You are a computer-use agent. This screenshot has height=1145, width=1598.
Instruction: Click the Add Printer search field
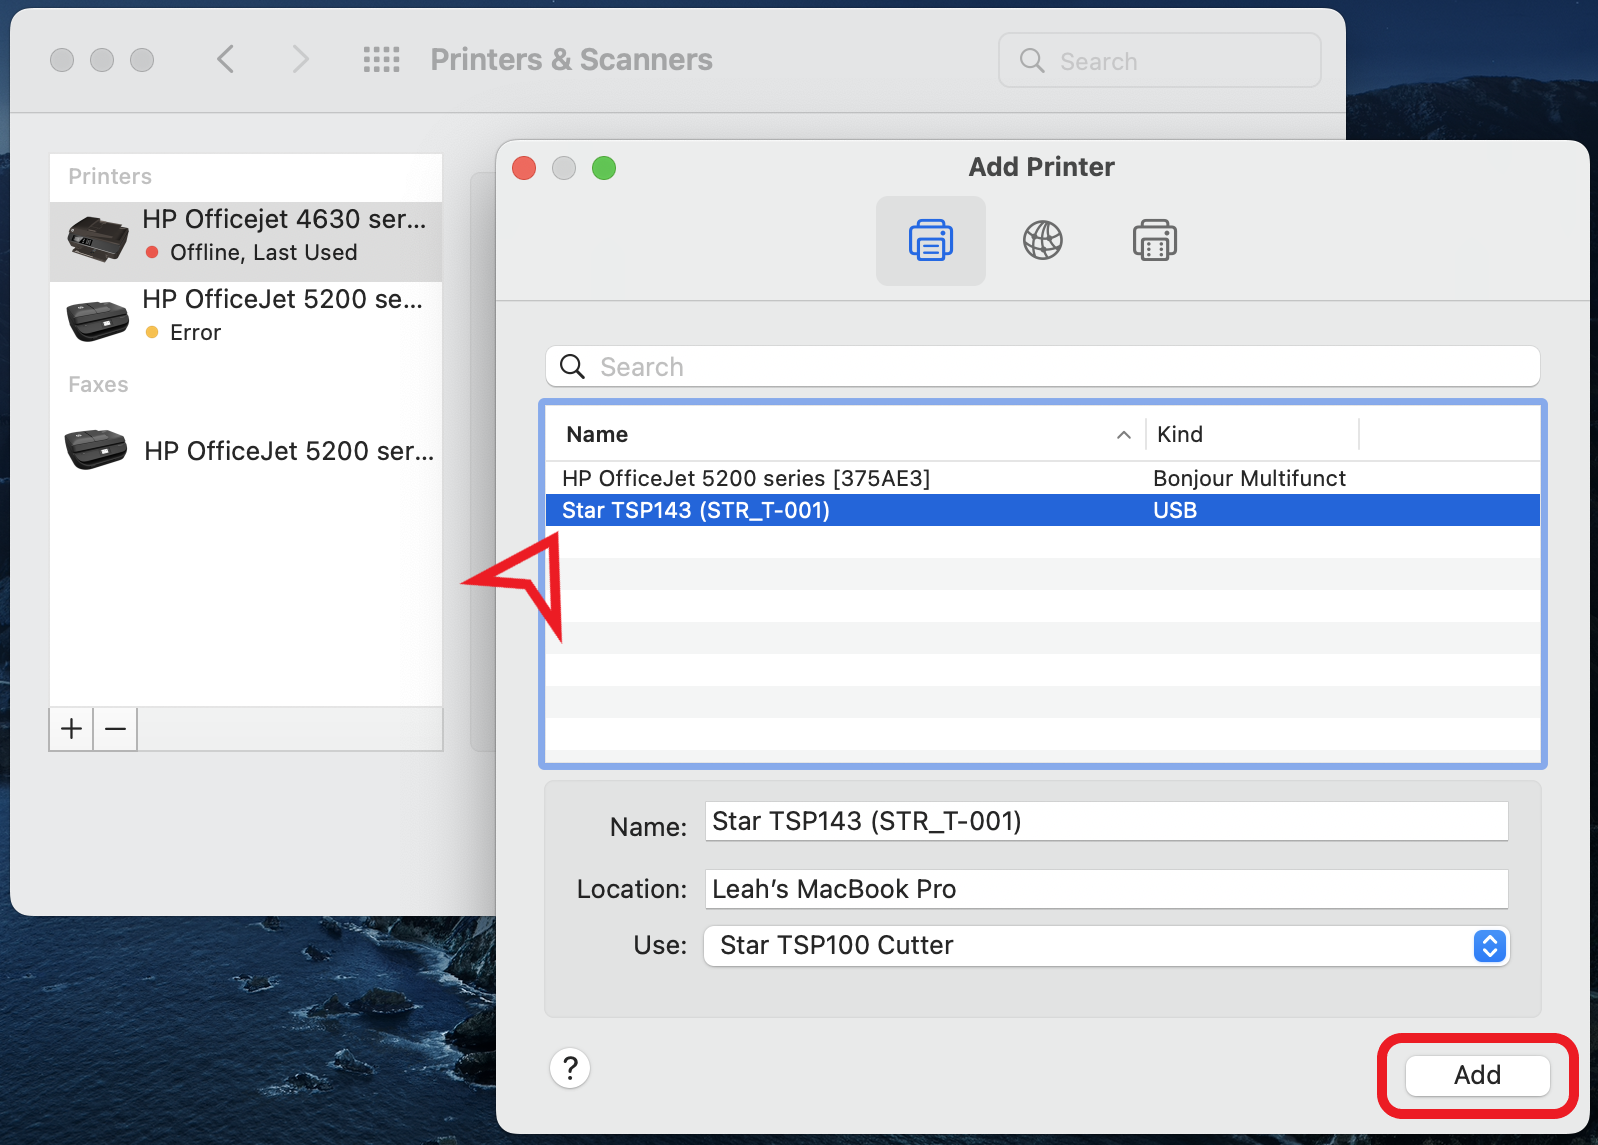click(1043, 367)
